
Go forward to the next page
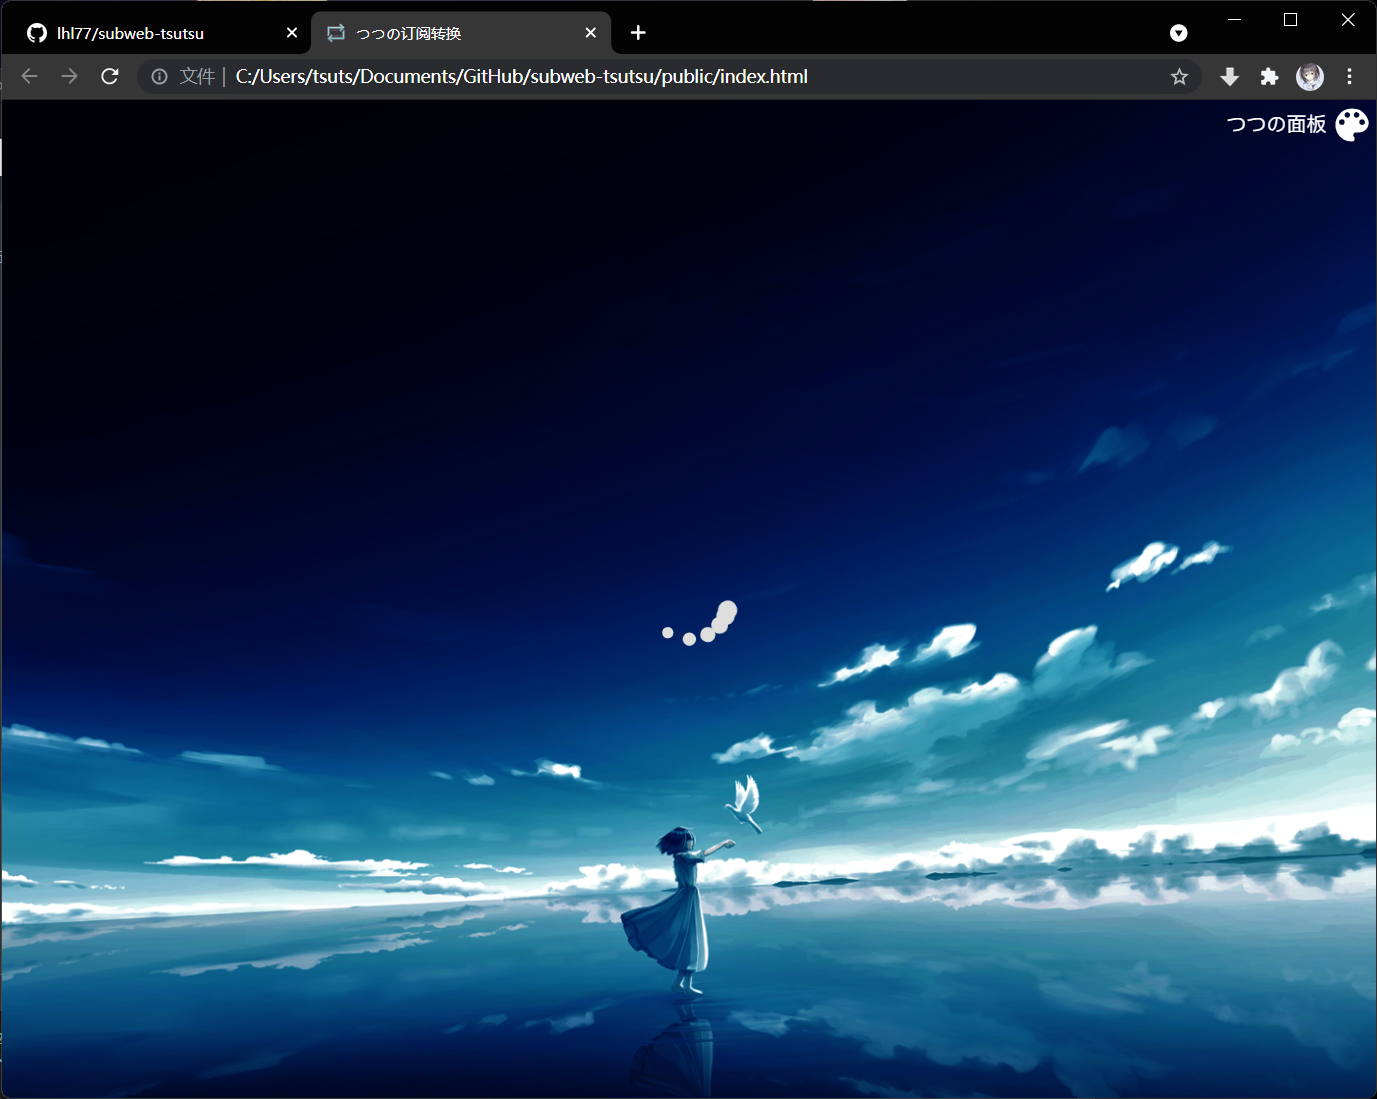point(69,76)
